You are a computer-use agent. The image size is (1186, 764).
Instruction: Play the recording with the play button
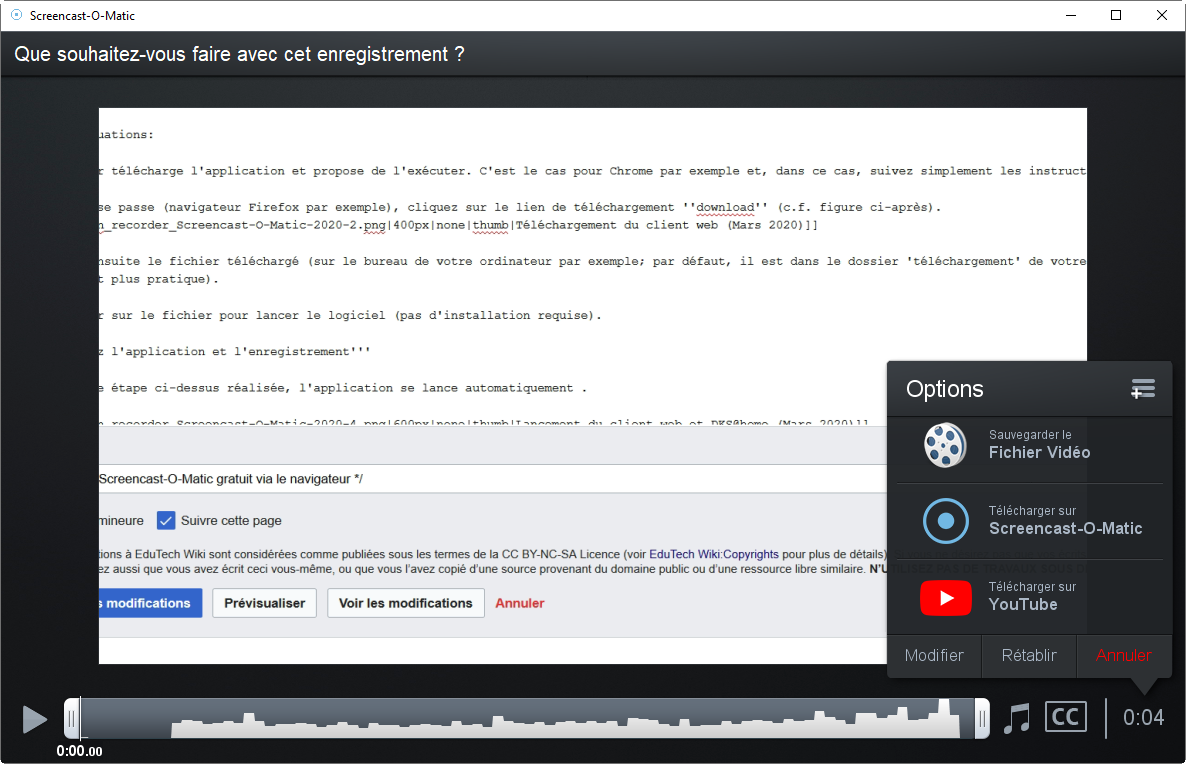click(x=35, y=719)
